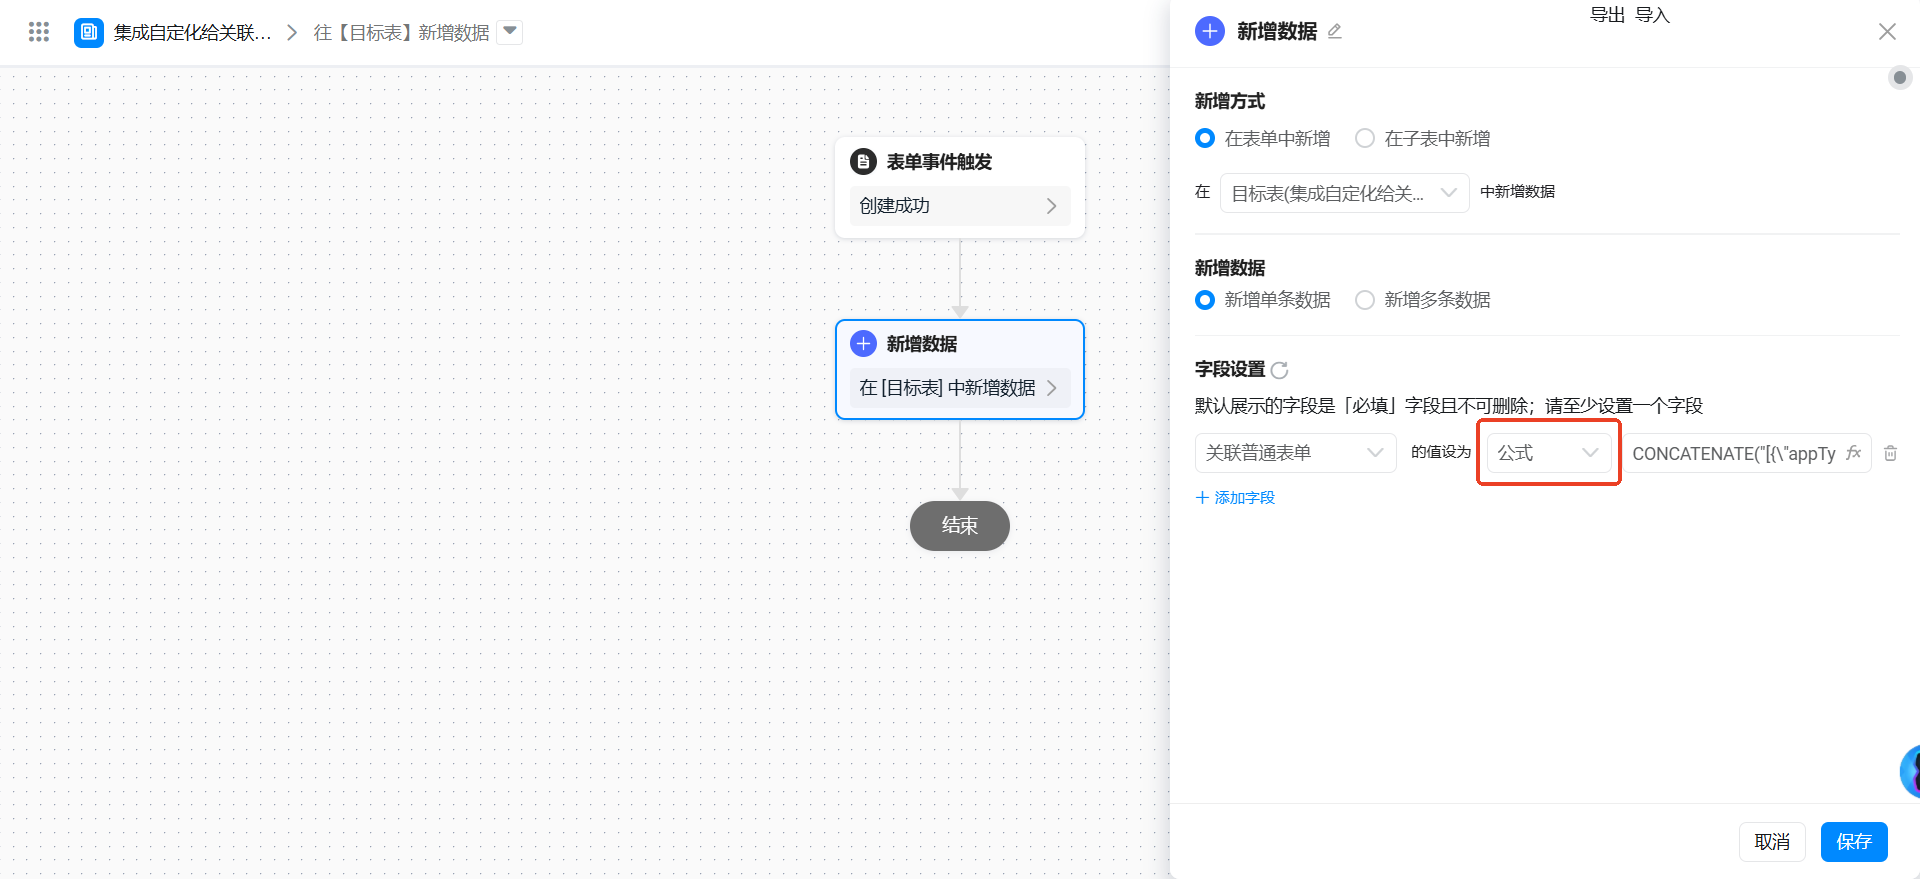Viewport: 1920px width, 879px height.
Task: Expand the breadcrumb dropdown arrow after 新增数据
Action: (x=510, y=32)
